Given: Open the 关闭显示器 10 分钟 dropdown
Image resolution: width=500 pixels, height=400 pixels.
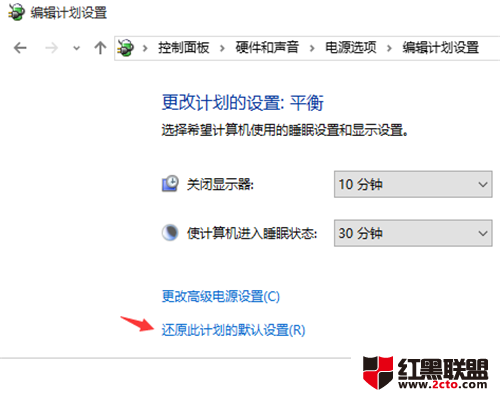Looking at the screenshot, I should point(413,184).
